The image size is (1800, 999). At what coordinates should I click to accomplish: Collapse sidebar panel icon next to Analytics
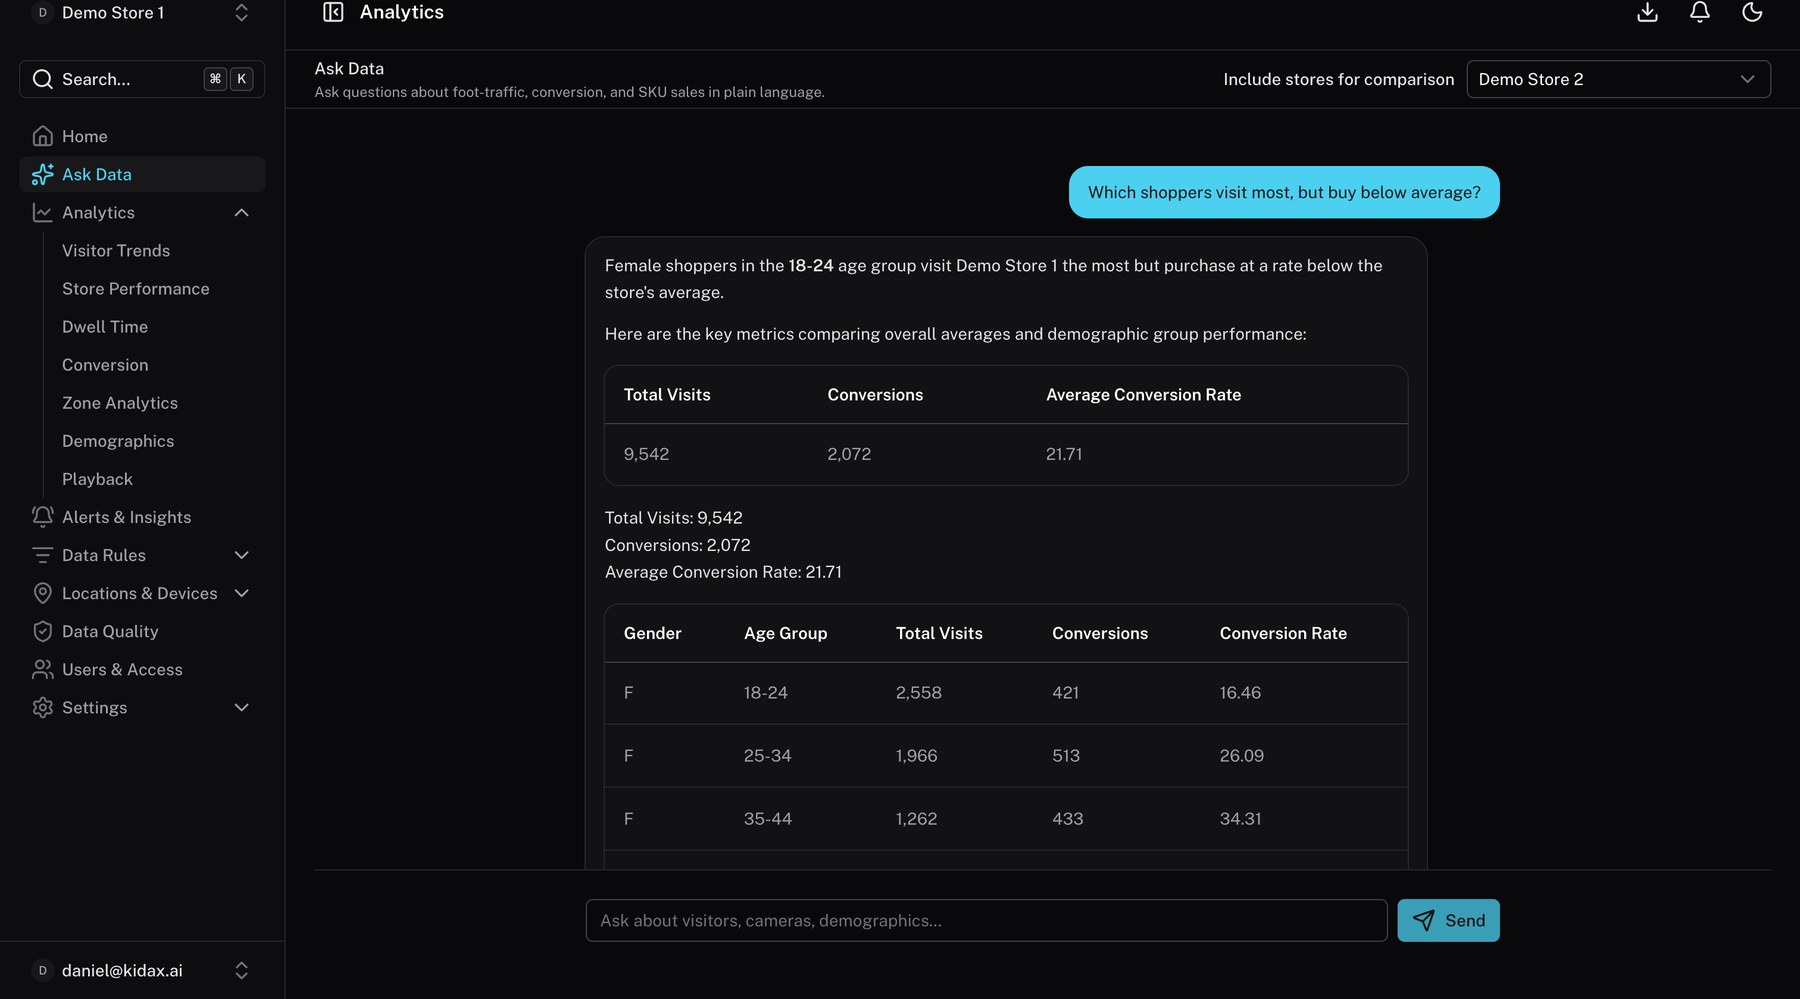(x=333, y=12)
